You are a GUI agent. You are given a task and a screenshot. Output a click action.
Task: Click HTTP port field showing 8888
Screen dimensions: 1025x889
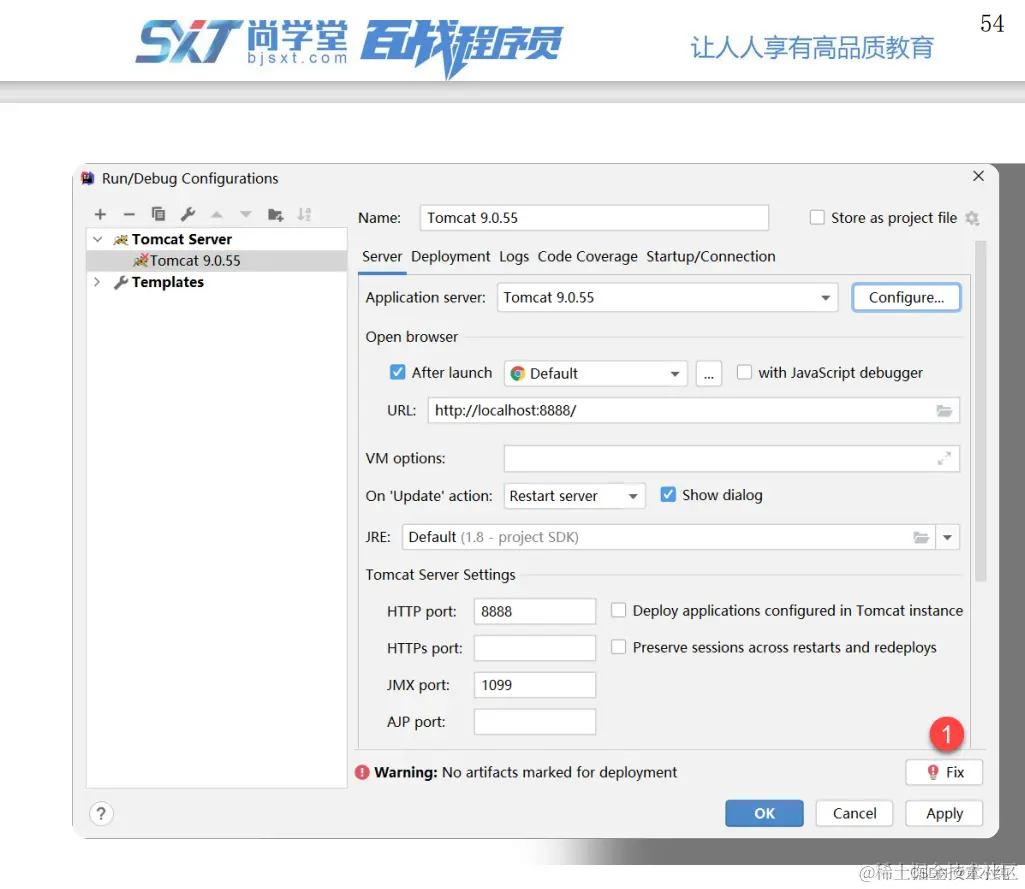click(535, 611)
